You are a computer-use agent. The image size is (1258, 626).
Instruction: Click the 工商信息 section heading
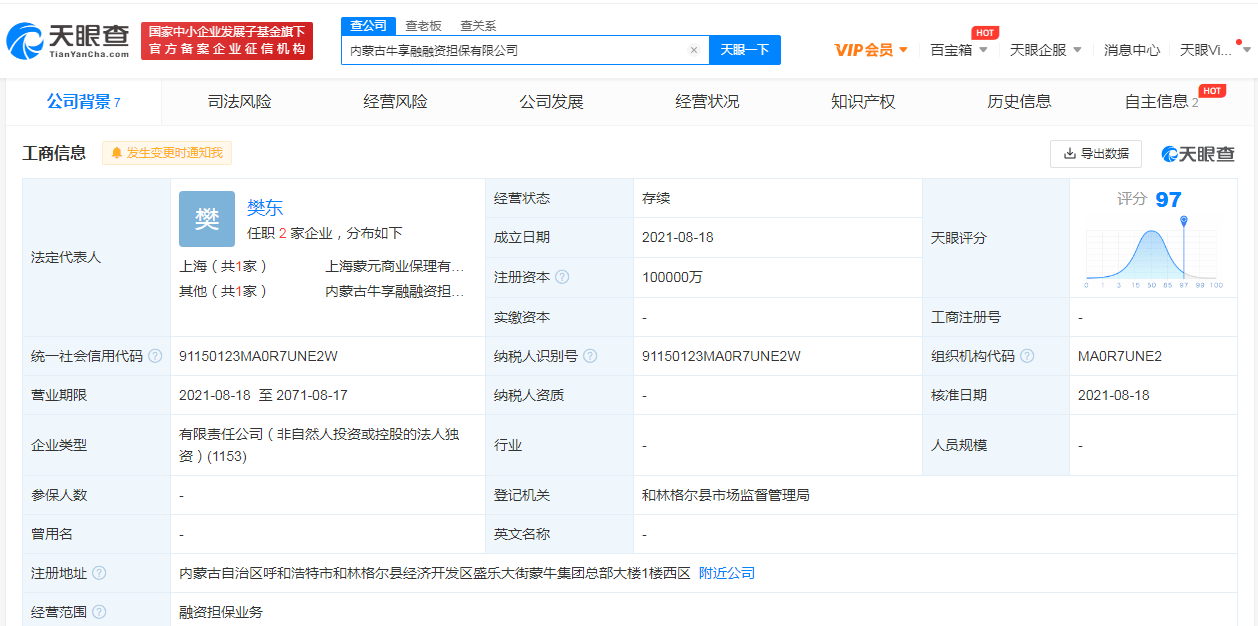(x=54, y=153)
